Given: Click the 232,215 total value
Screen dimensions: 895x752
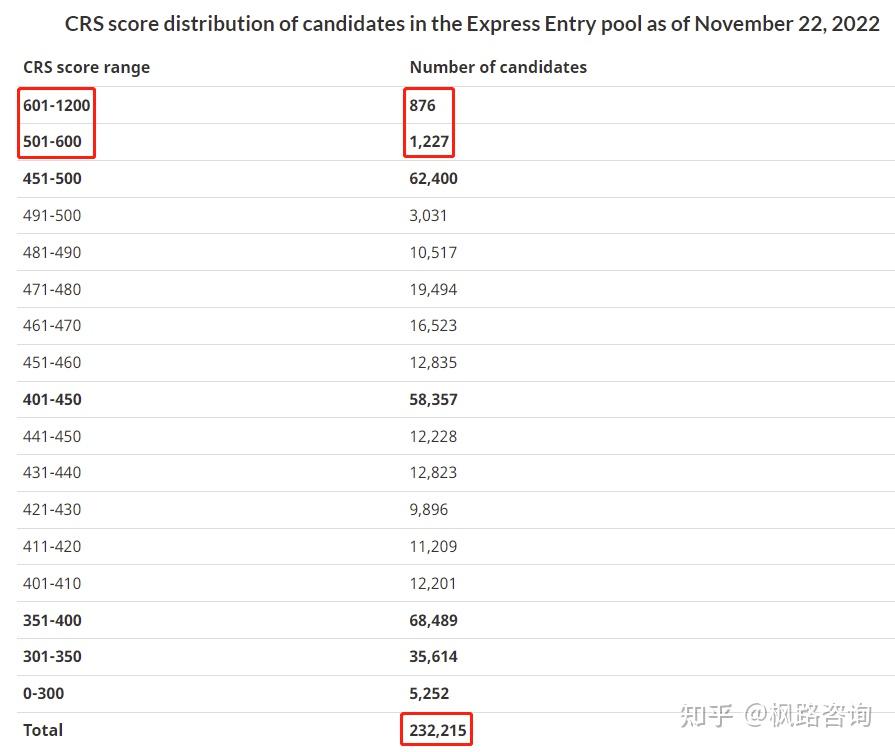Looking at the screenshot, I should pyautogui.click(x=438, y=731).
